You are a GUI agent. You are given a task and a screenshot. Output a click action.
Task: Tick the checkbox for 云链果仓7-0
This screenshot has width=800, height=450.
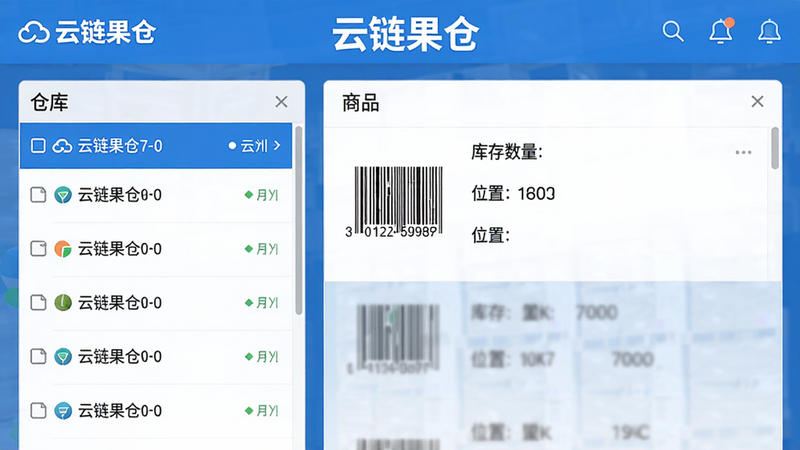pos(38,146)
